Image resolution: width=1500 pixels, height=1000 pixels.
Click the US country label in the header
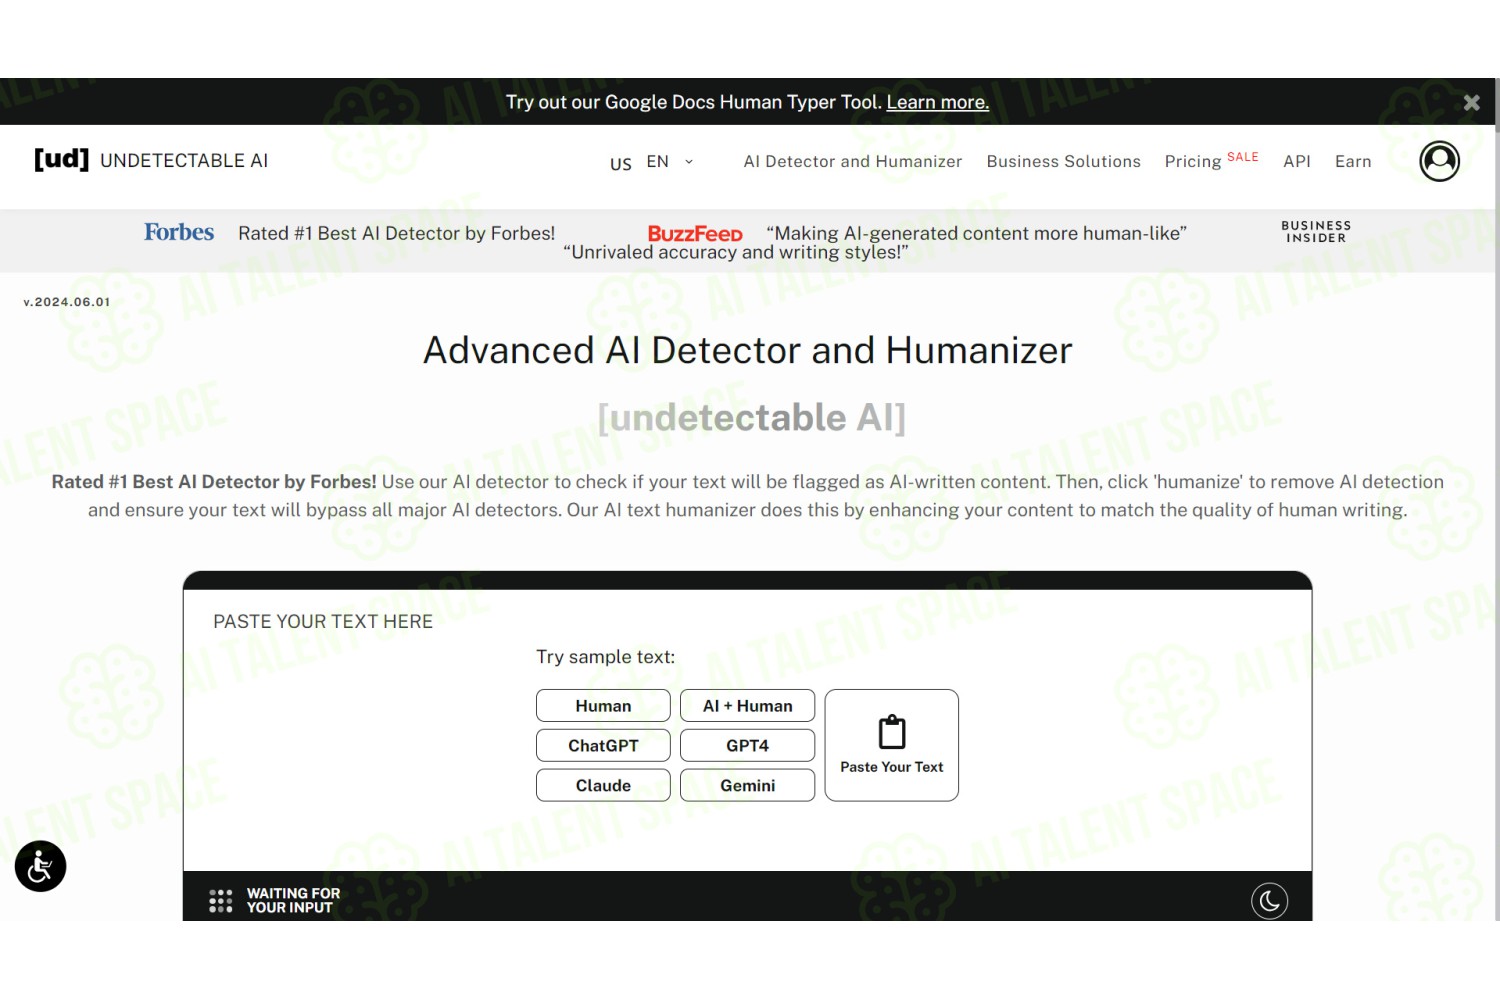[620, 164]
